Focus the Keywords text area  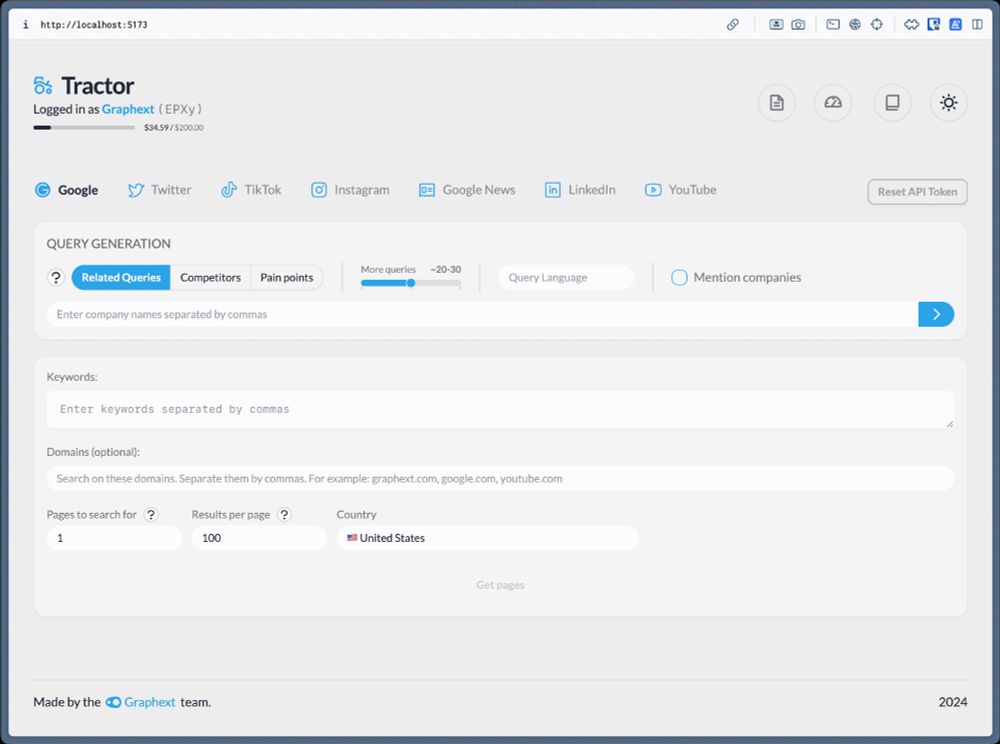tap(500, 409)
